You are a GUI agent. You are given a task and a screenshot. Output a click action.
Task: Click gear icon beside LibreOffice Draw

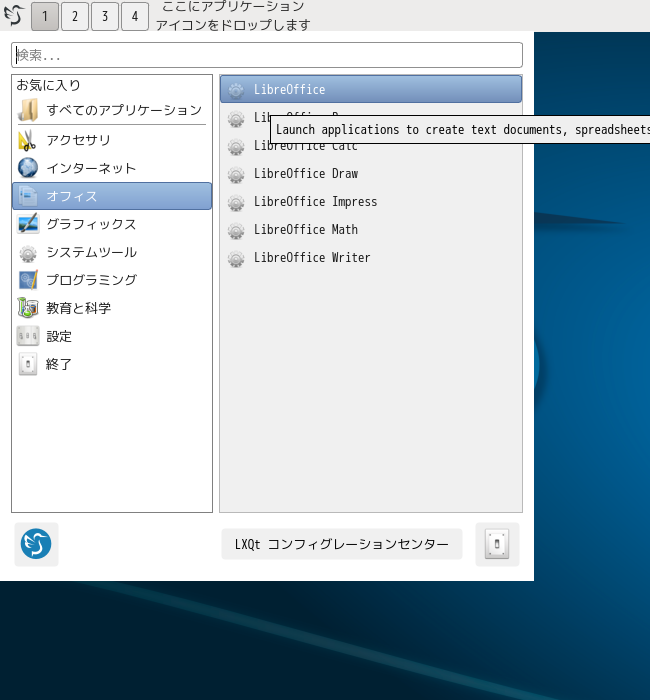(236, 175)
